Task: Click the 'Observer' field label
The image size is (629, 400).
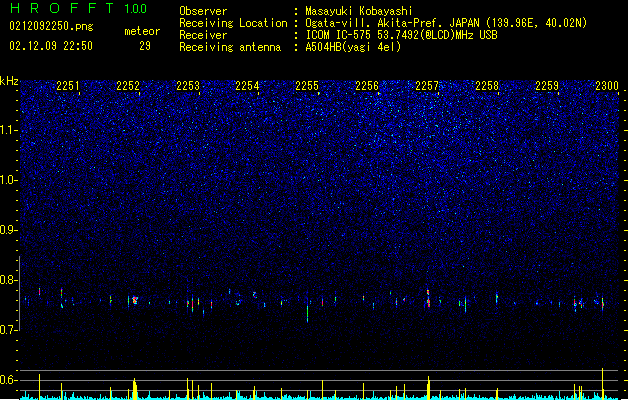Action: [203, 11]
